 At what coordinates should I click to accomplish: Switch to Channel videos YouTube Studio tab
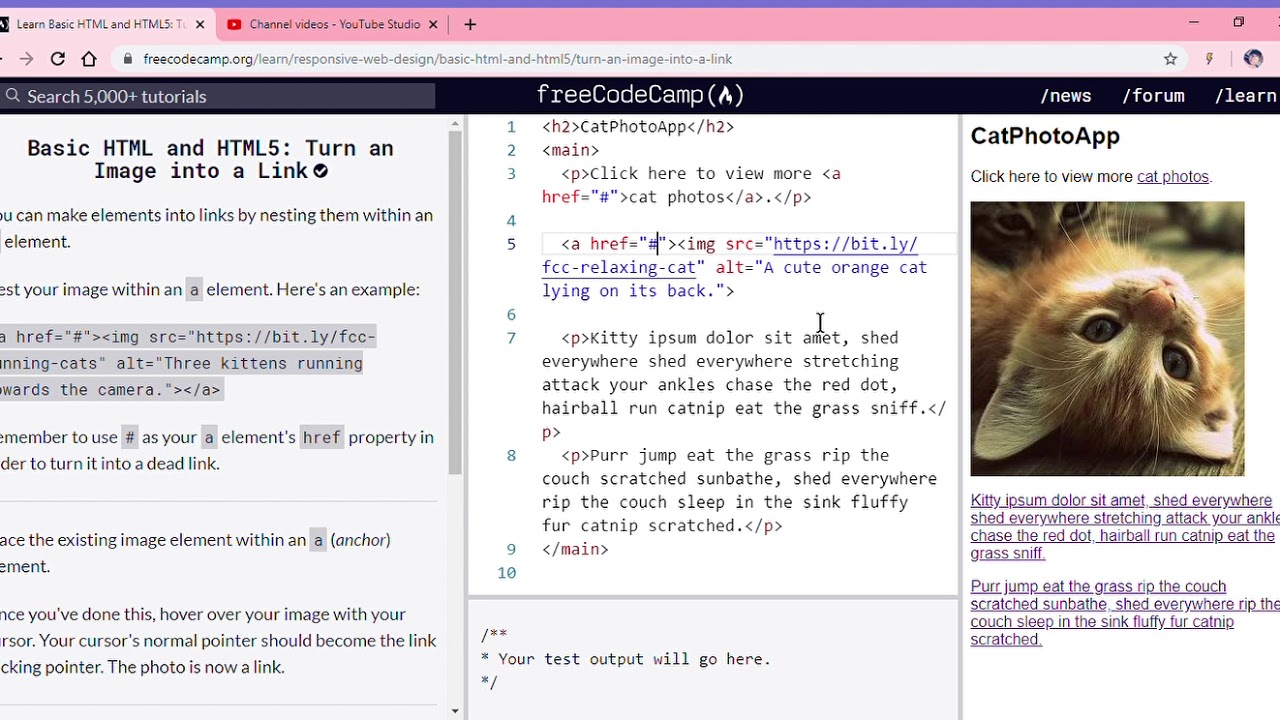[x=335, y=24]
